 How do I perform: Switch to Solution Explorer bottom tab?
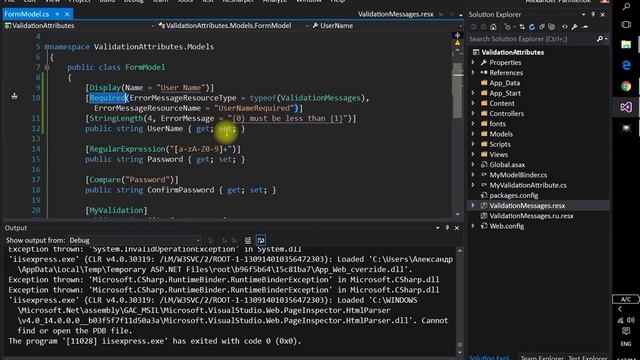(489, 358)
